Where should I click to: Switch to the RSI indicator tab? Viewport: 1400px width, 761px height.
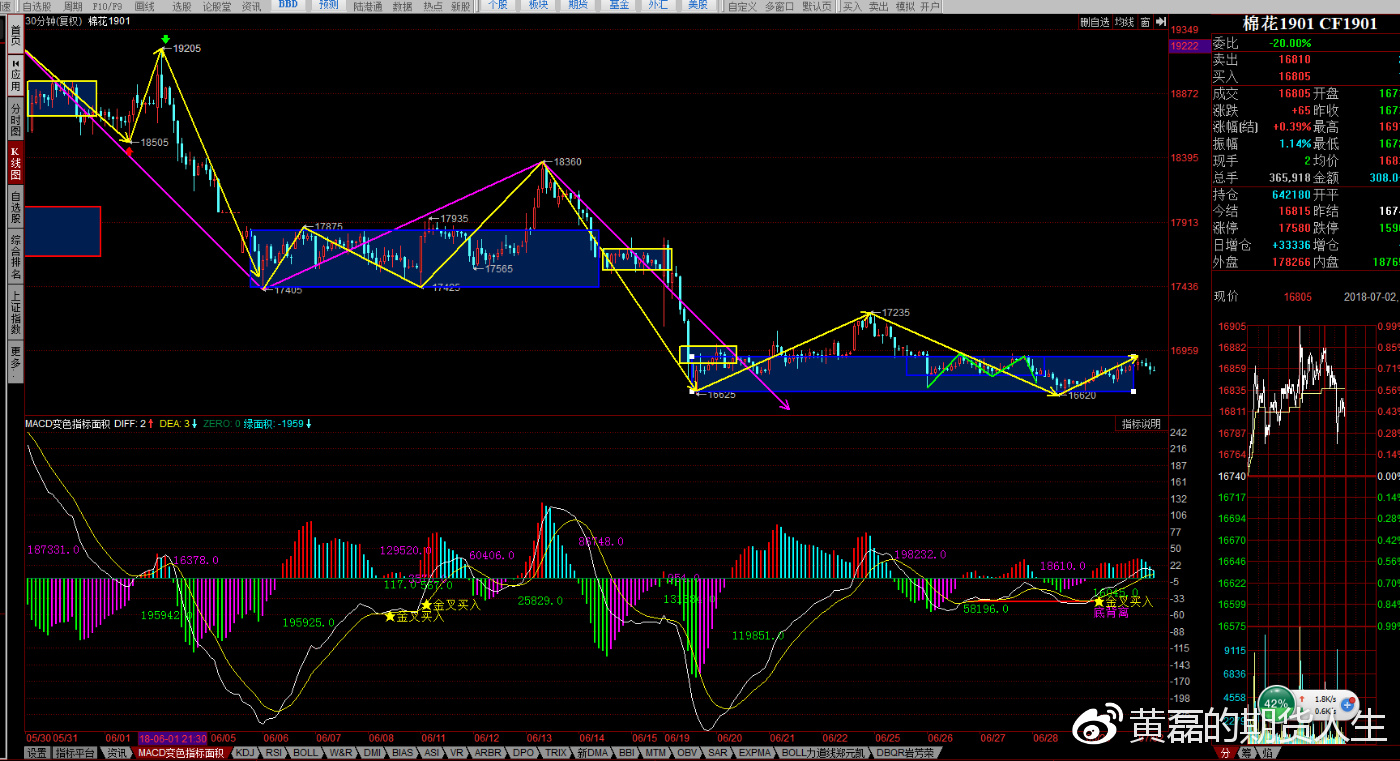(x=274, y=753)
